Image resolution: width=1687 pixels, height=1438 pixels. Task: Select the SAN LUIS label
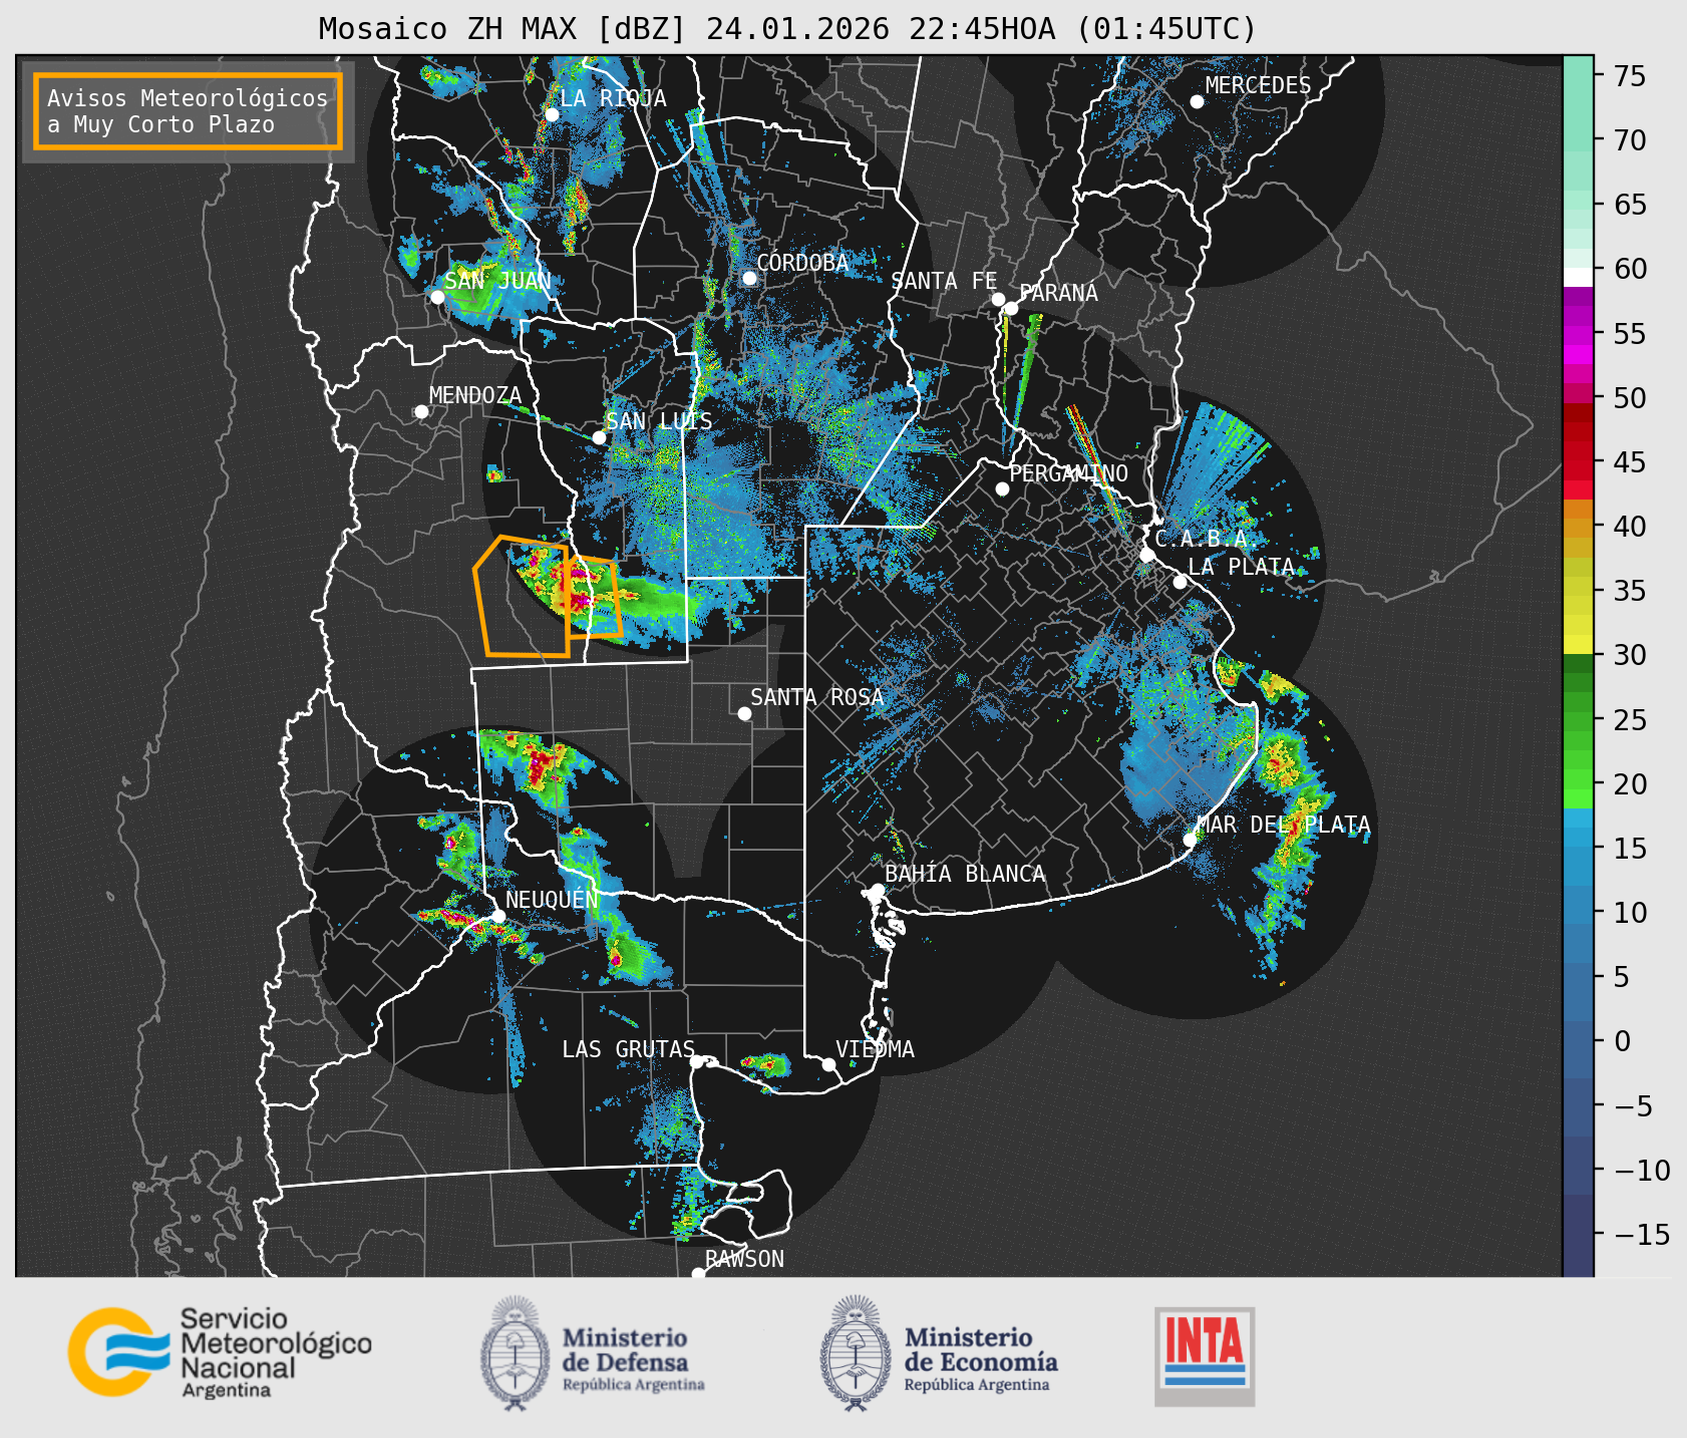660,421
